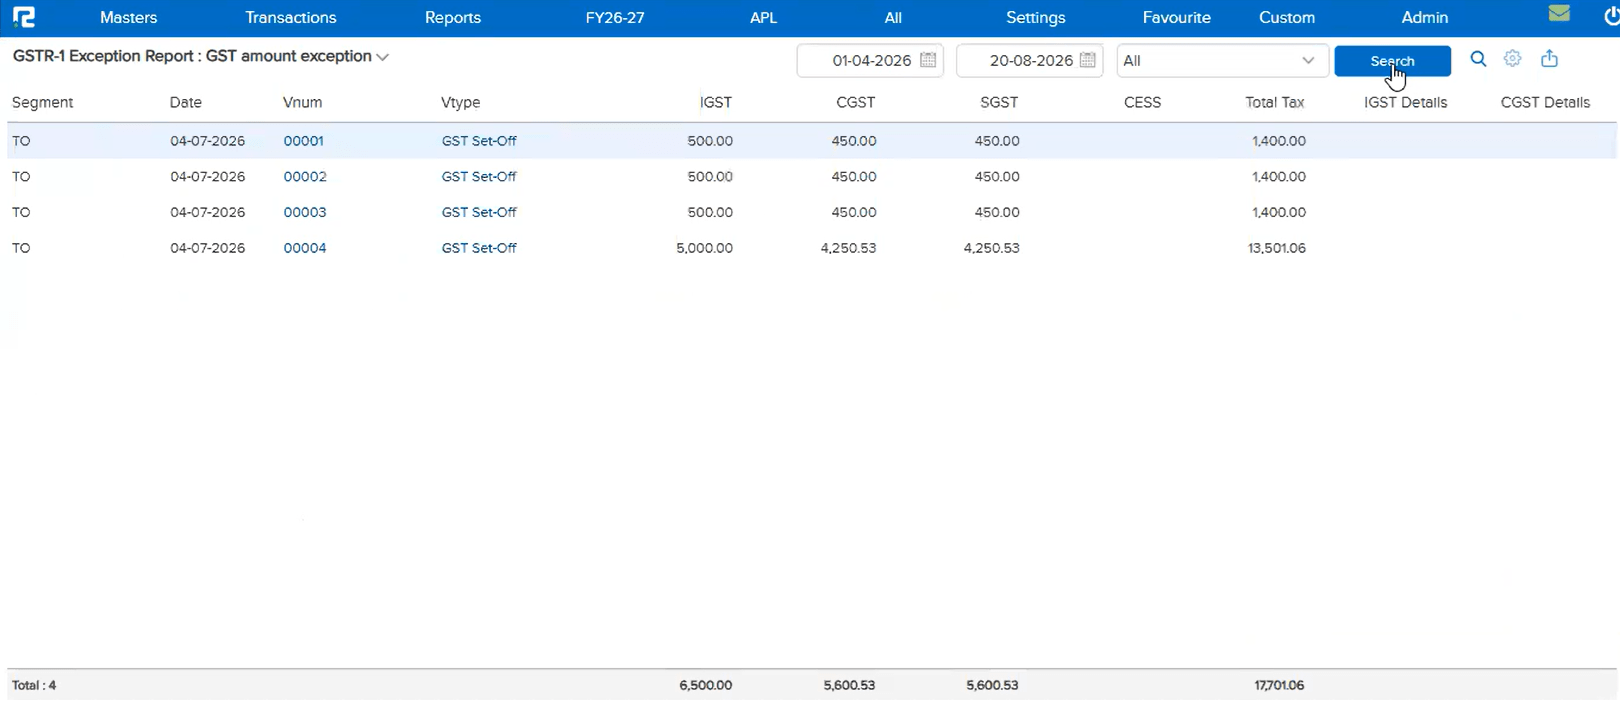Screen dimensions: 1620x704
Task: Open voucher number 00001
Action: 303,141
